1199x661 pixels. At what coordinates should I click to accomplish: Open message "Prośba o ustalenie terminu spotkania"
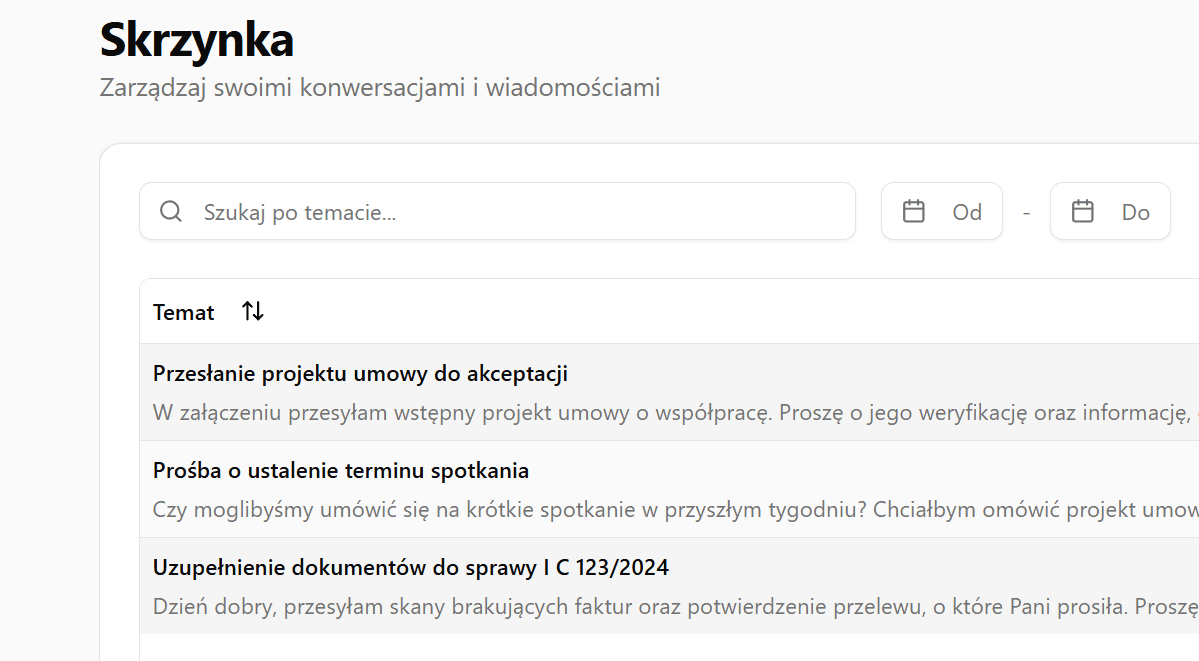point(340,470)
